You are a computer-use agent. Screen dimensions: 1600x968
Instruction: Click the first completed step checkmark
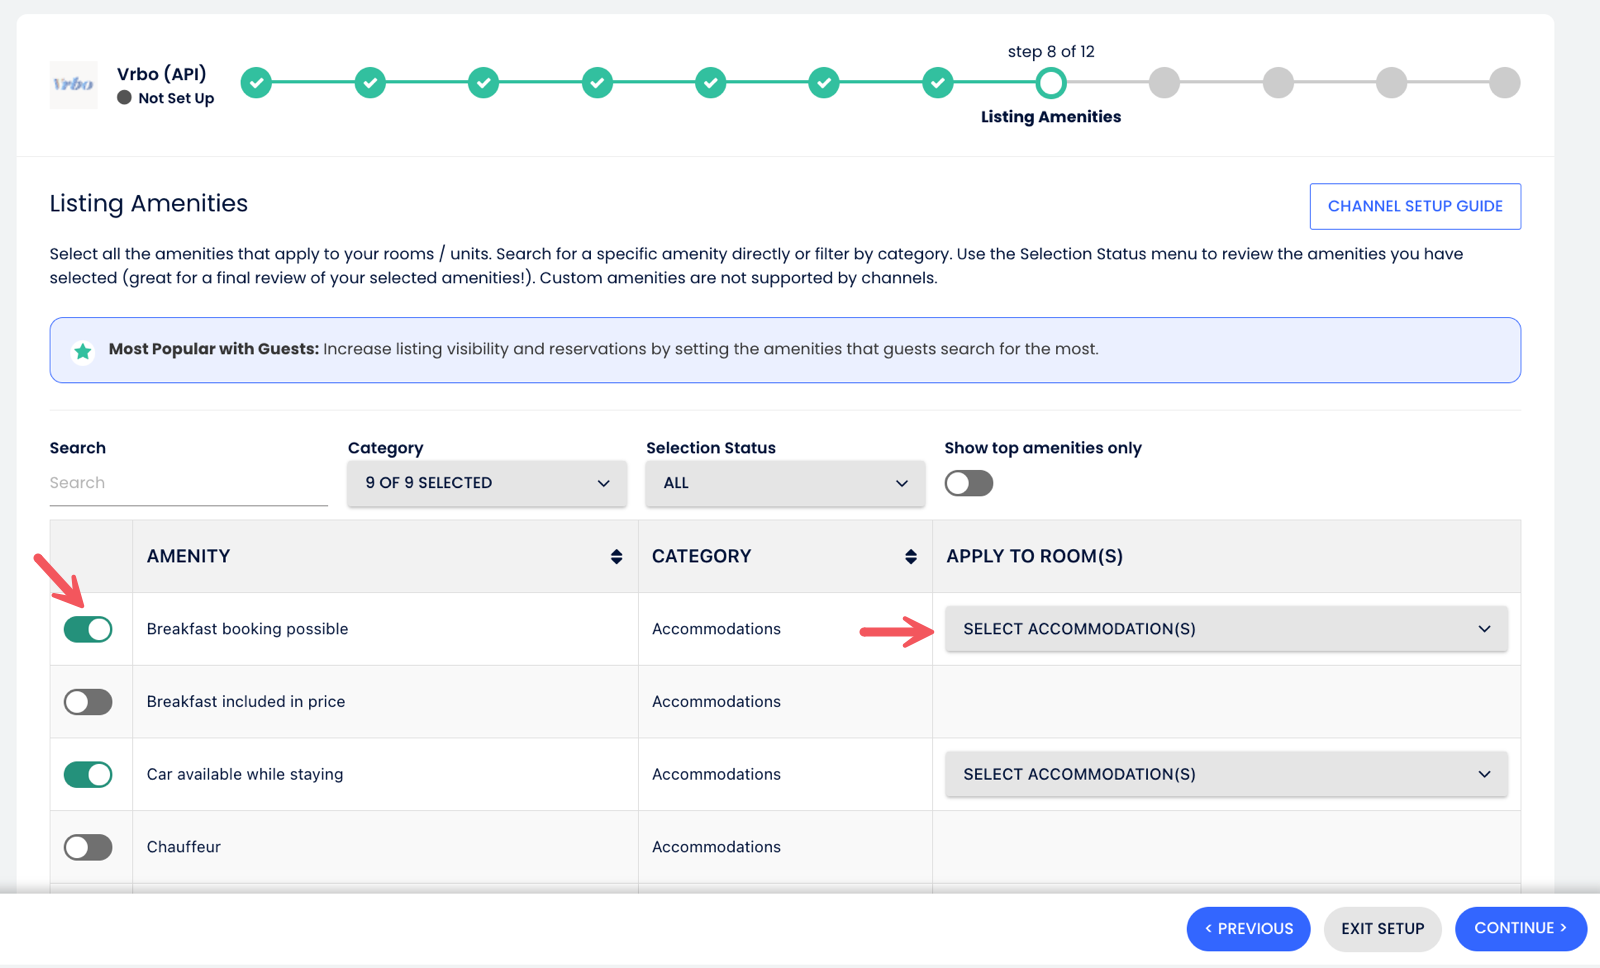click(257, 83)
